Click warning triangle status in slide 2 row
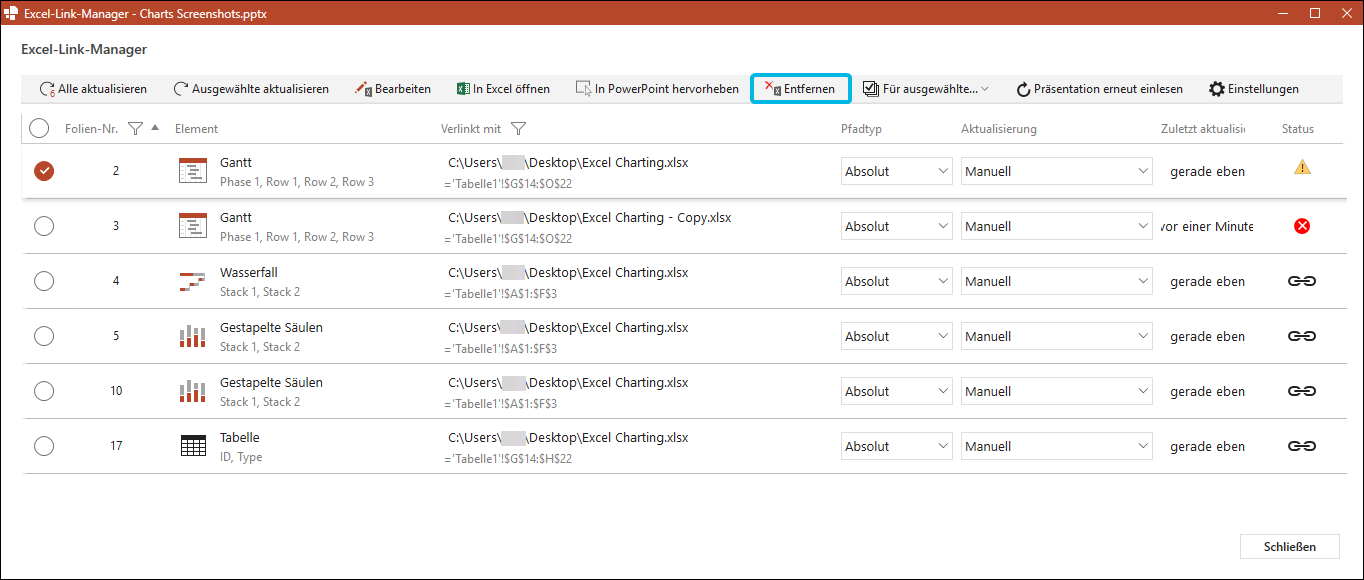This screenshot has width=1364, height=580. (1302, 168)
